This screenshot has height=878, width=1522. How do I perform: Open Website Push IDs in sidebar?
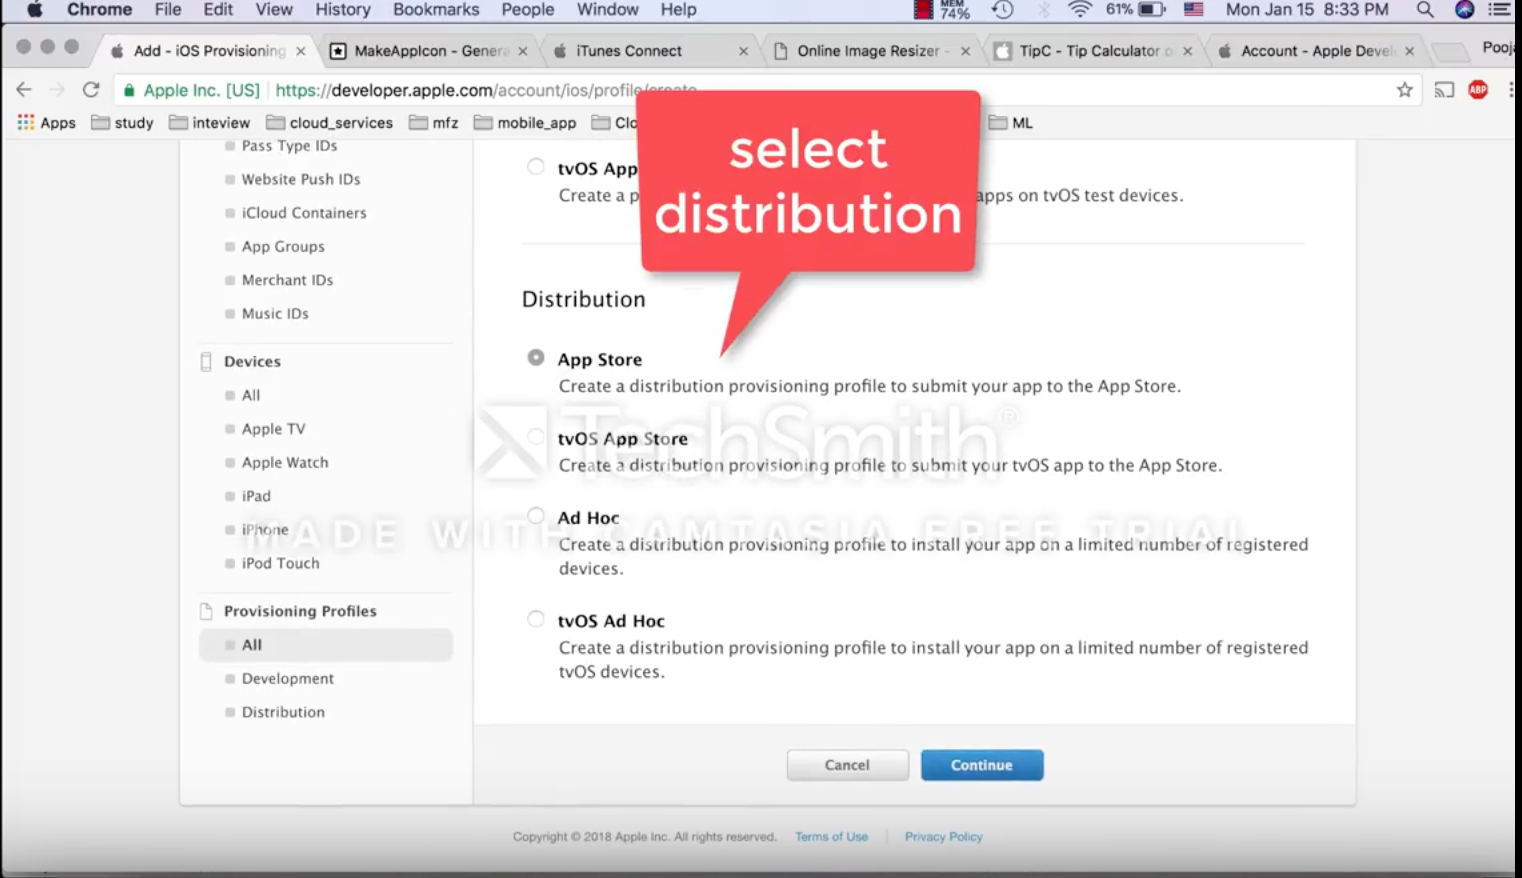[x=301, y=179]
